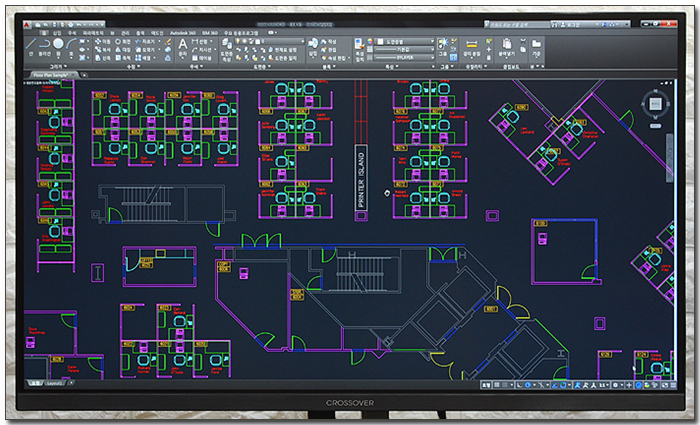Toggle object snap tracking in status bar

coord(554,385)
